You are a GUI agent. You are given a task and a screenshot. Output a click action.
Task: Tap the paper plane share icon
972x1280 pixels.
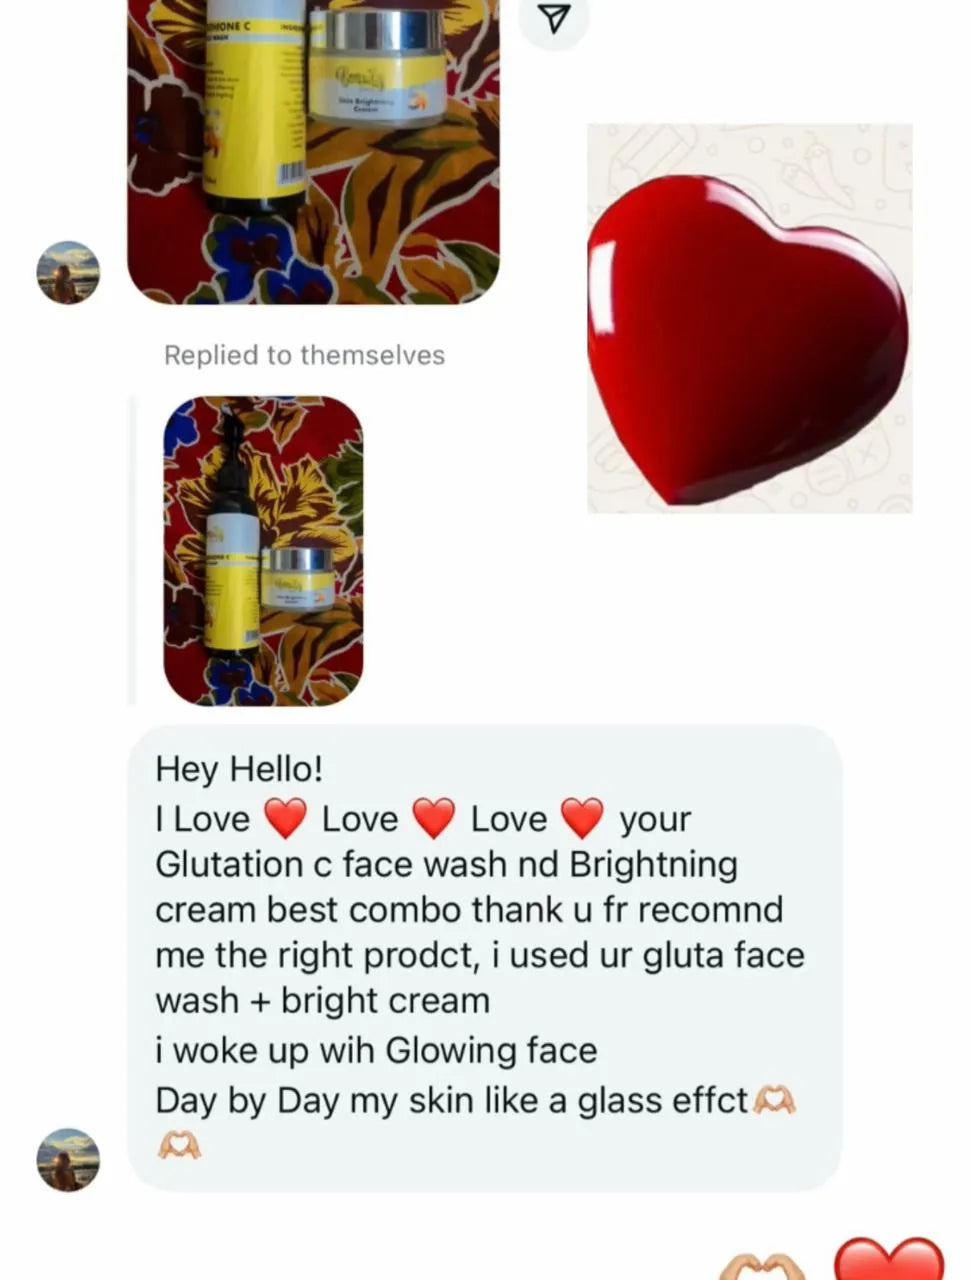555,18
